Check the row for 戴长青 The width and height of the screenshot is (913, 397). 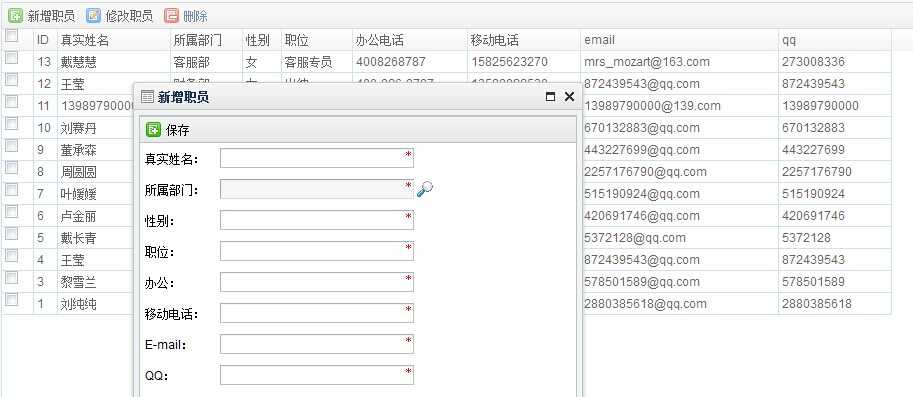(12, 234)
